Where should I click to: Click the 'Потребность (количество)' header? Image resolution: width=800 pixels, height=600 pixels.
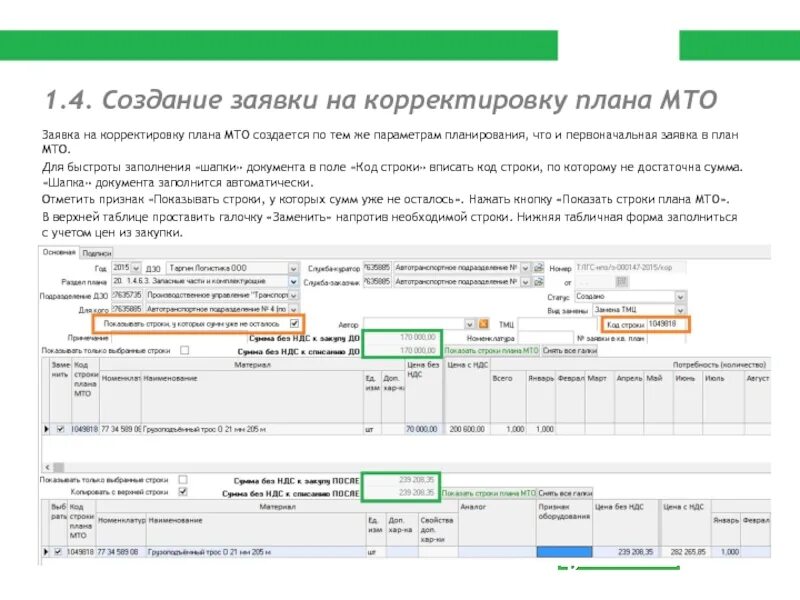[719, 364]
